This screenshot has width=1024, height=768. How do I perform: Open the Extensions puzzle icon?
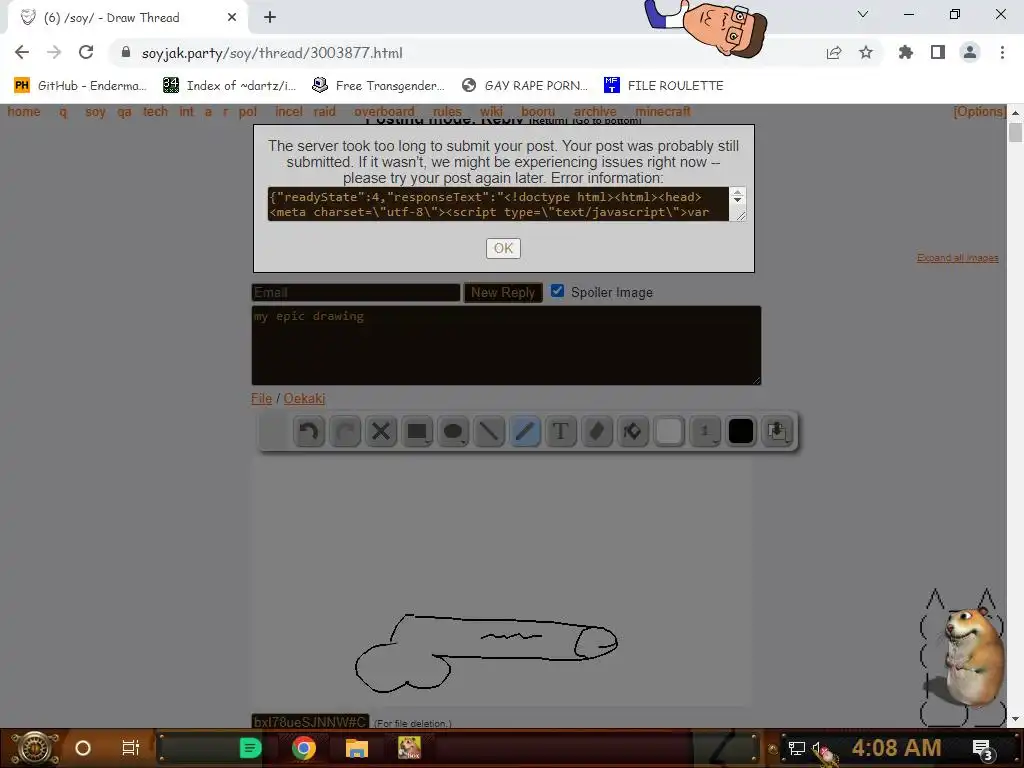click(906, 52)
